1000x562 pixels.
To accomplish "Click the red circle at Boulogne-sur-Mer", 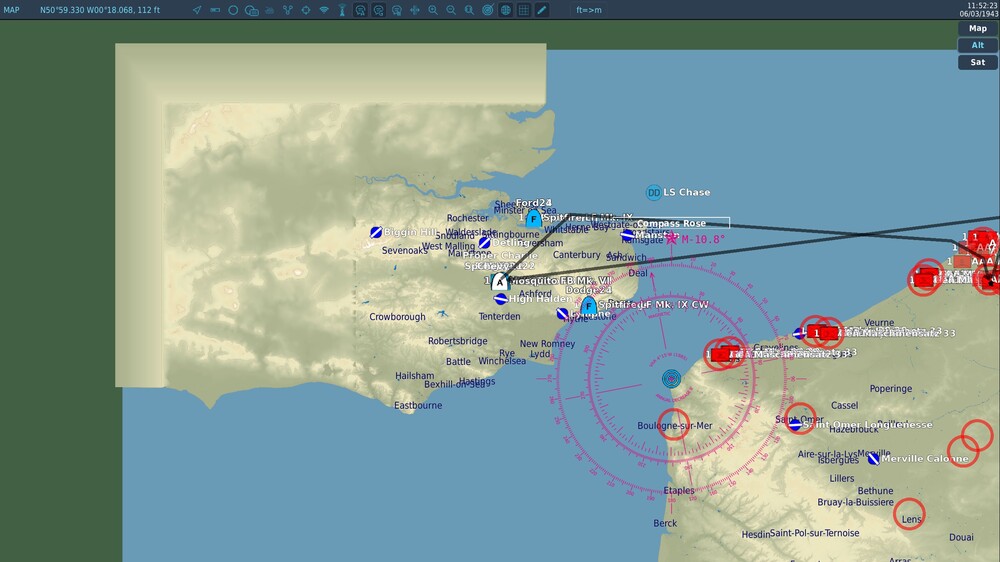I will [x=673, y=425].
